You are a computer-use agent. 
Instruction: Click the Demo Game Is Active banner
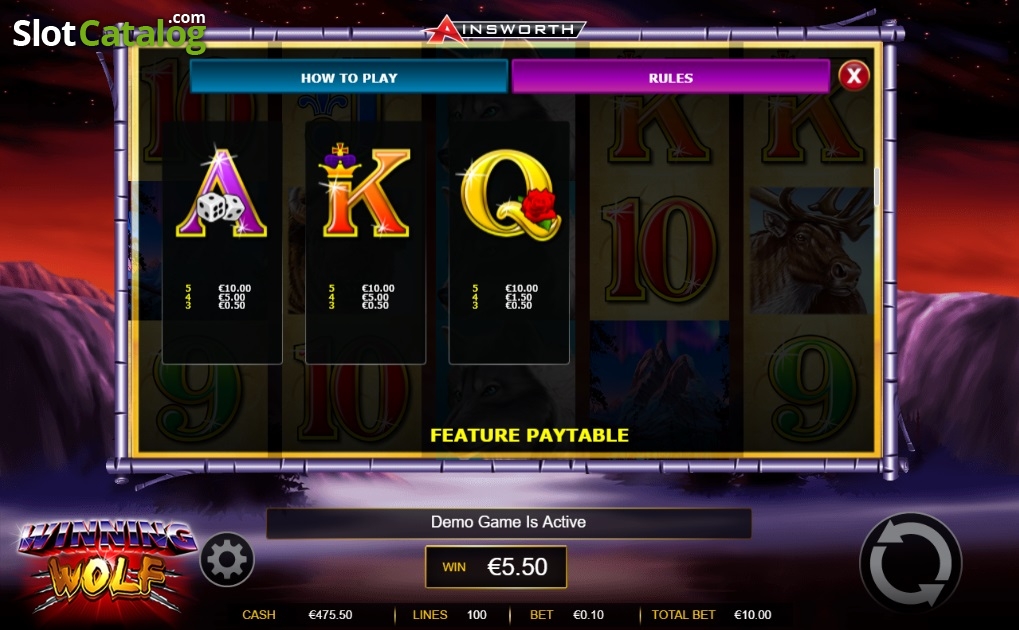pos(509,522)
